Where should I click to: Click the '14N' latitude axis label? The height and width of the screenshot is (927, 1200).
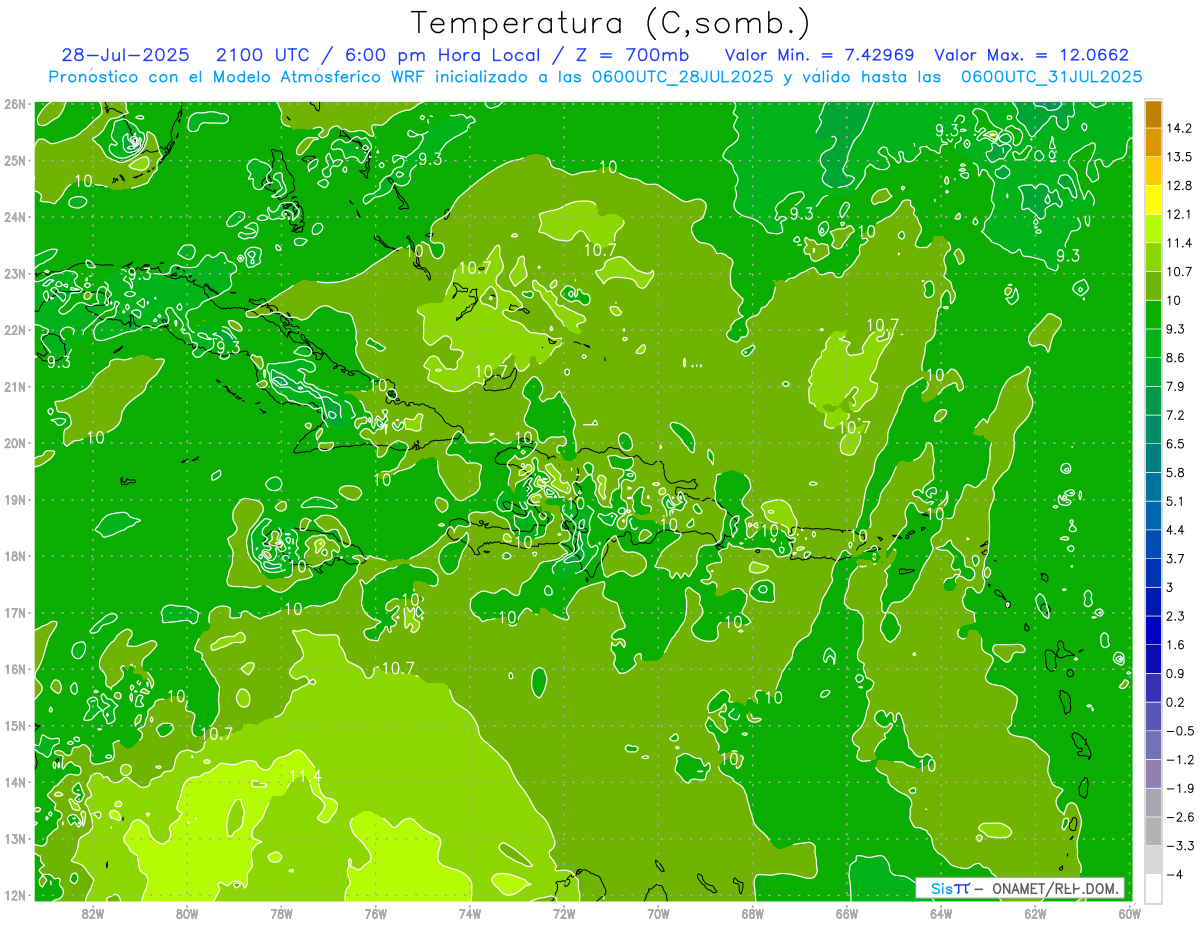click(x=15, y=782)
